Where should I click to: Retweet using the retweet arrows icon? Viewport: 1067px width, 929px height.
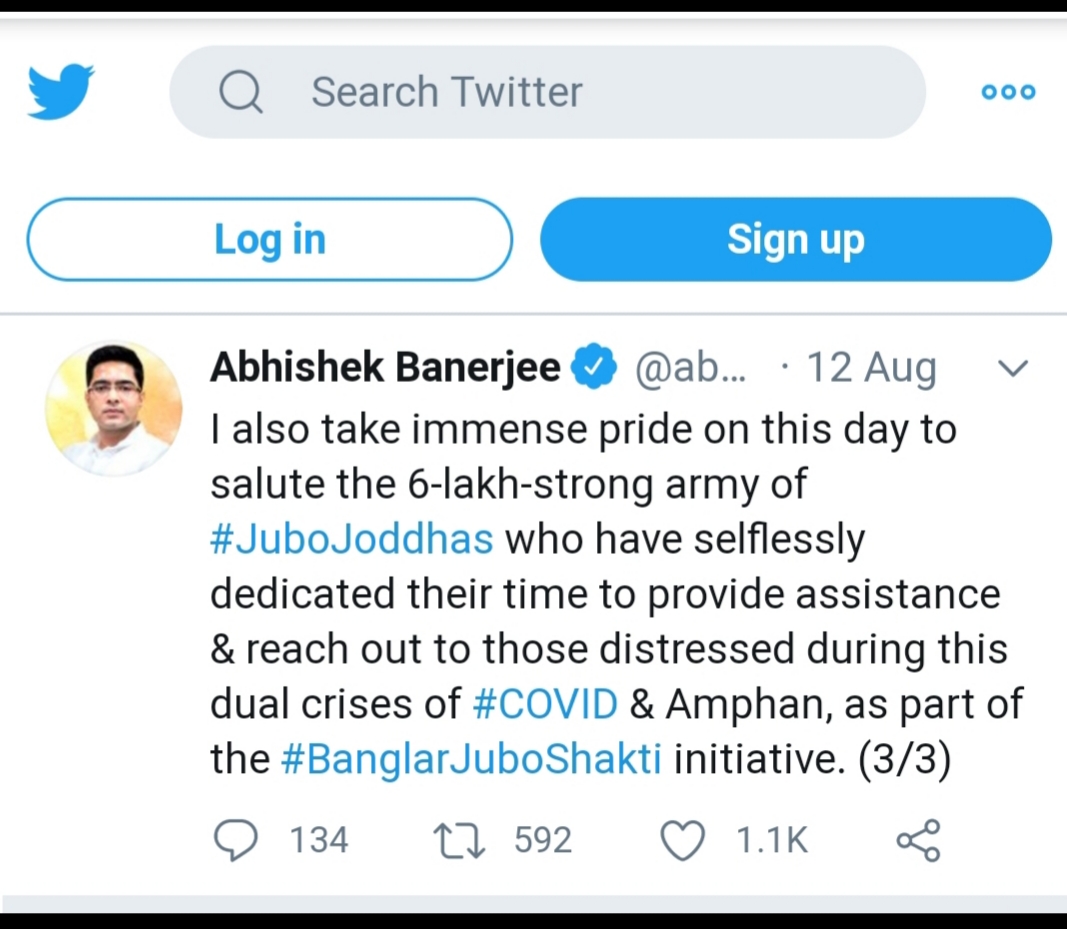pyautogui.click(x=461, y=840)
